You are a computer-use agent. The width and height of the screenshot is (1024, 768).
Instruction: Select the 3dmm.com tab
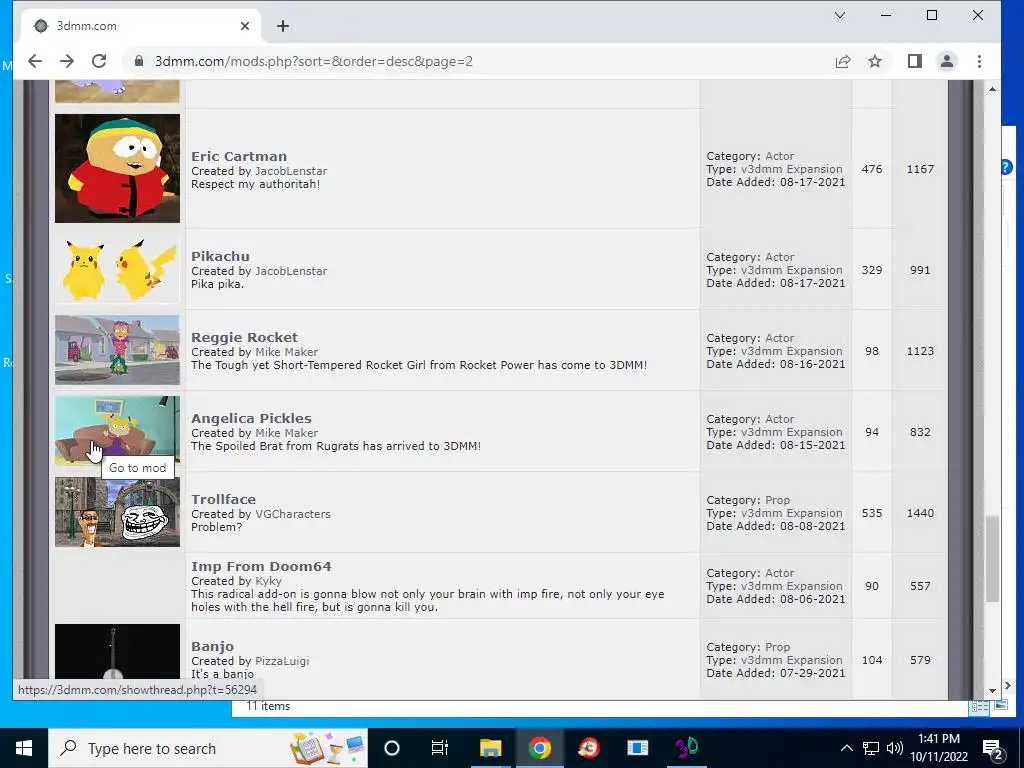point(142,26)
